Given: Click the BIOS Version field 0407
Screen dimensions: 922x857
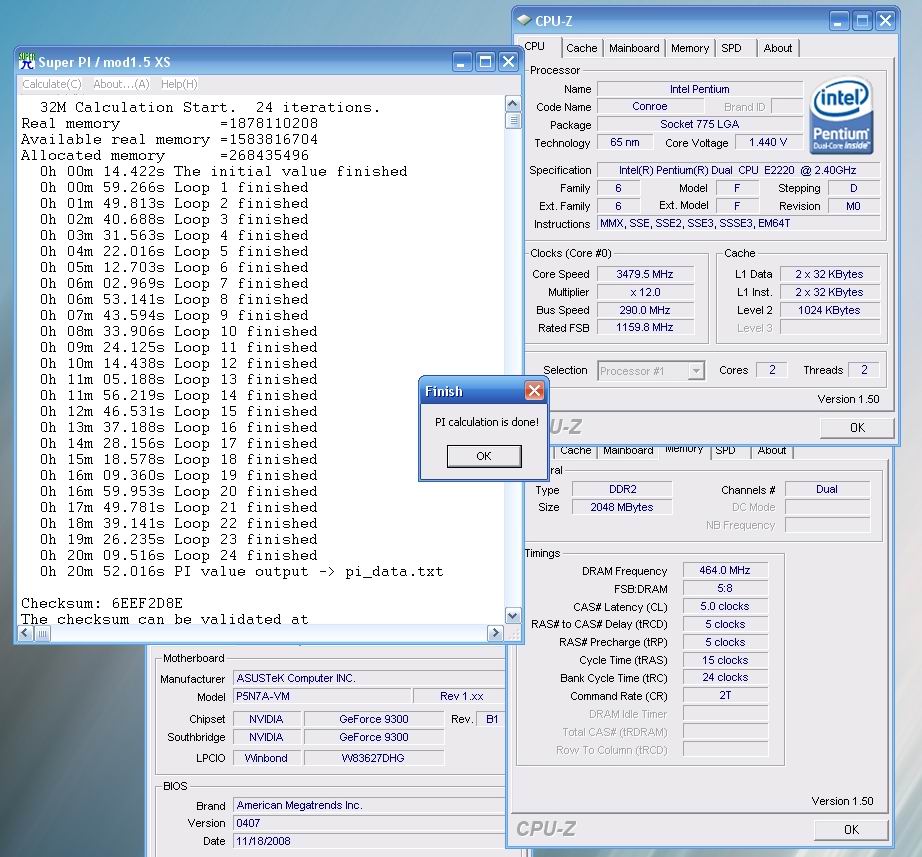Looking at the screenshot, I should 369,823.
